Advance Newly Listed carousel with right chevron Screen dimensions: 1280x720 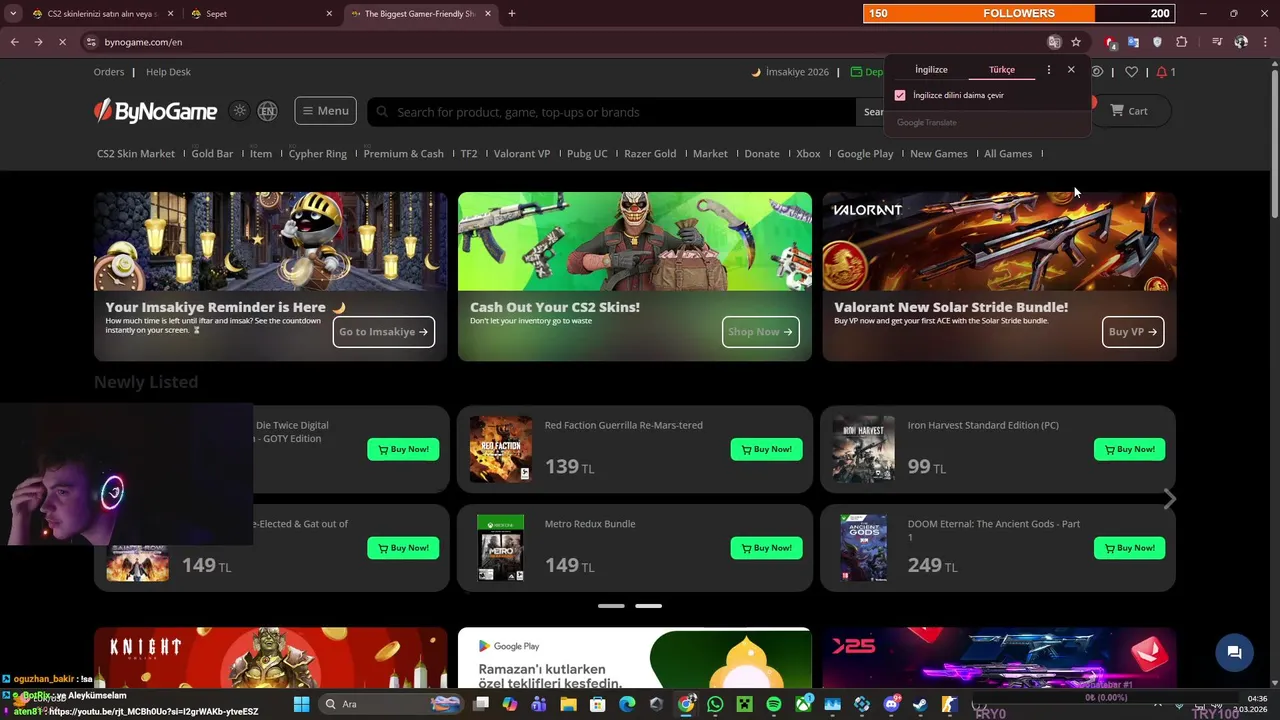click(x=1170, y=499)
